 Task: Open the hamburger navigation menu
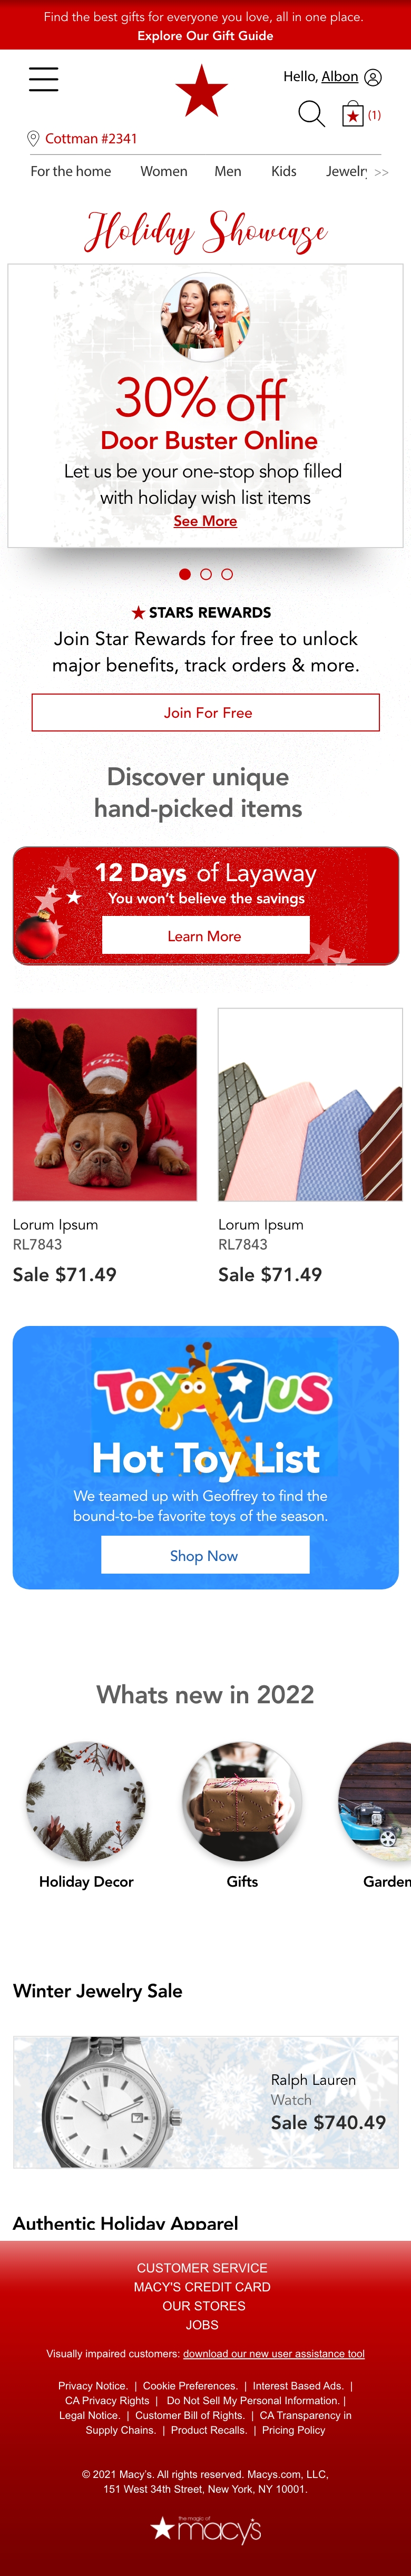point(43,79)
